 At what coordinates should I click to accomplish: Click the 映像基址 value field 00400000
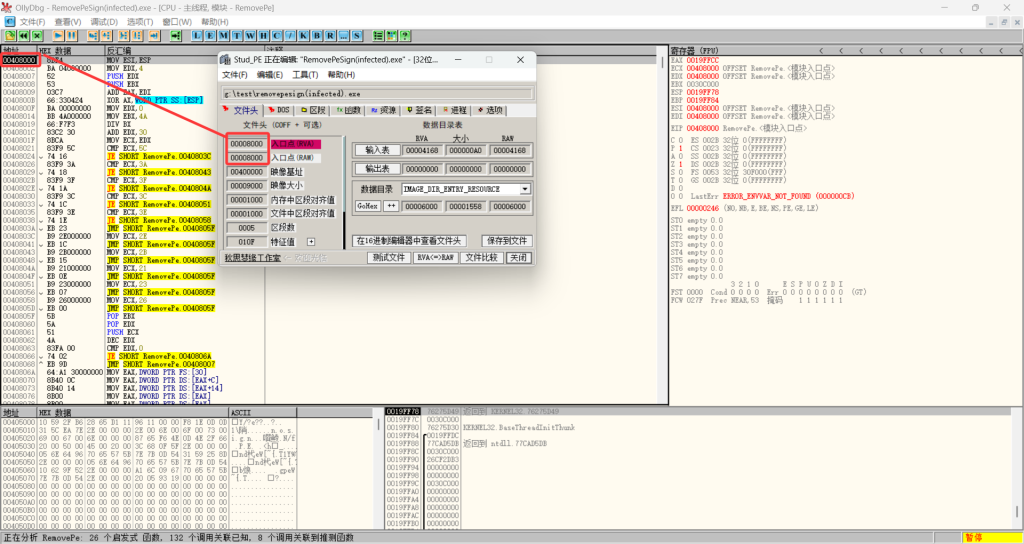[x=246, y=172]
